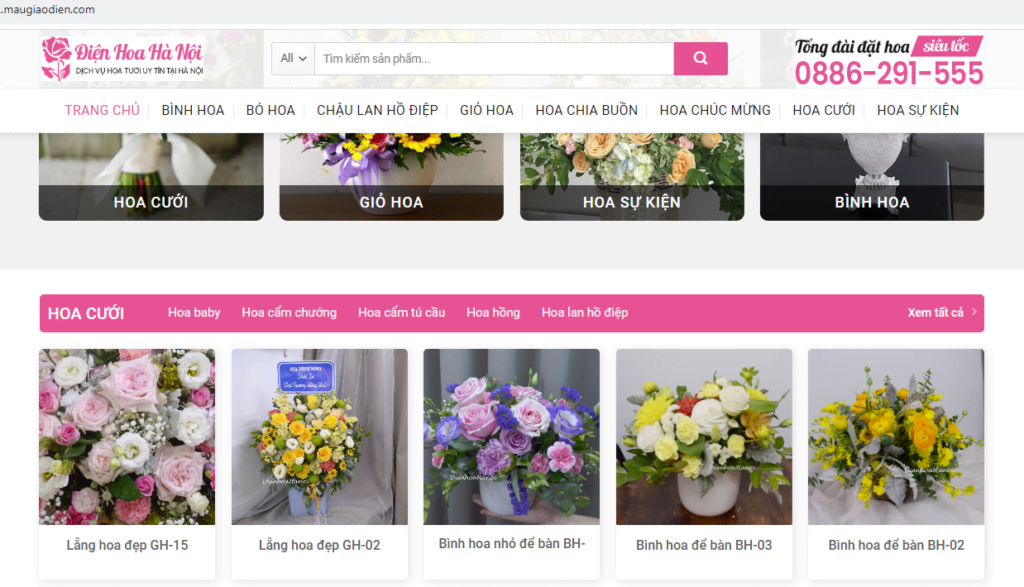Select TRANG CHỦ in the navigation bar

coord(101,110)
